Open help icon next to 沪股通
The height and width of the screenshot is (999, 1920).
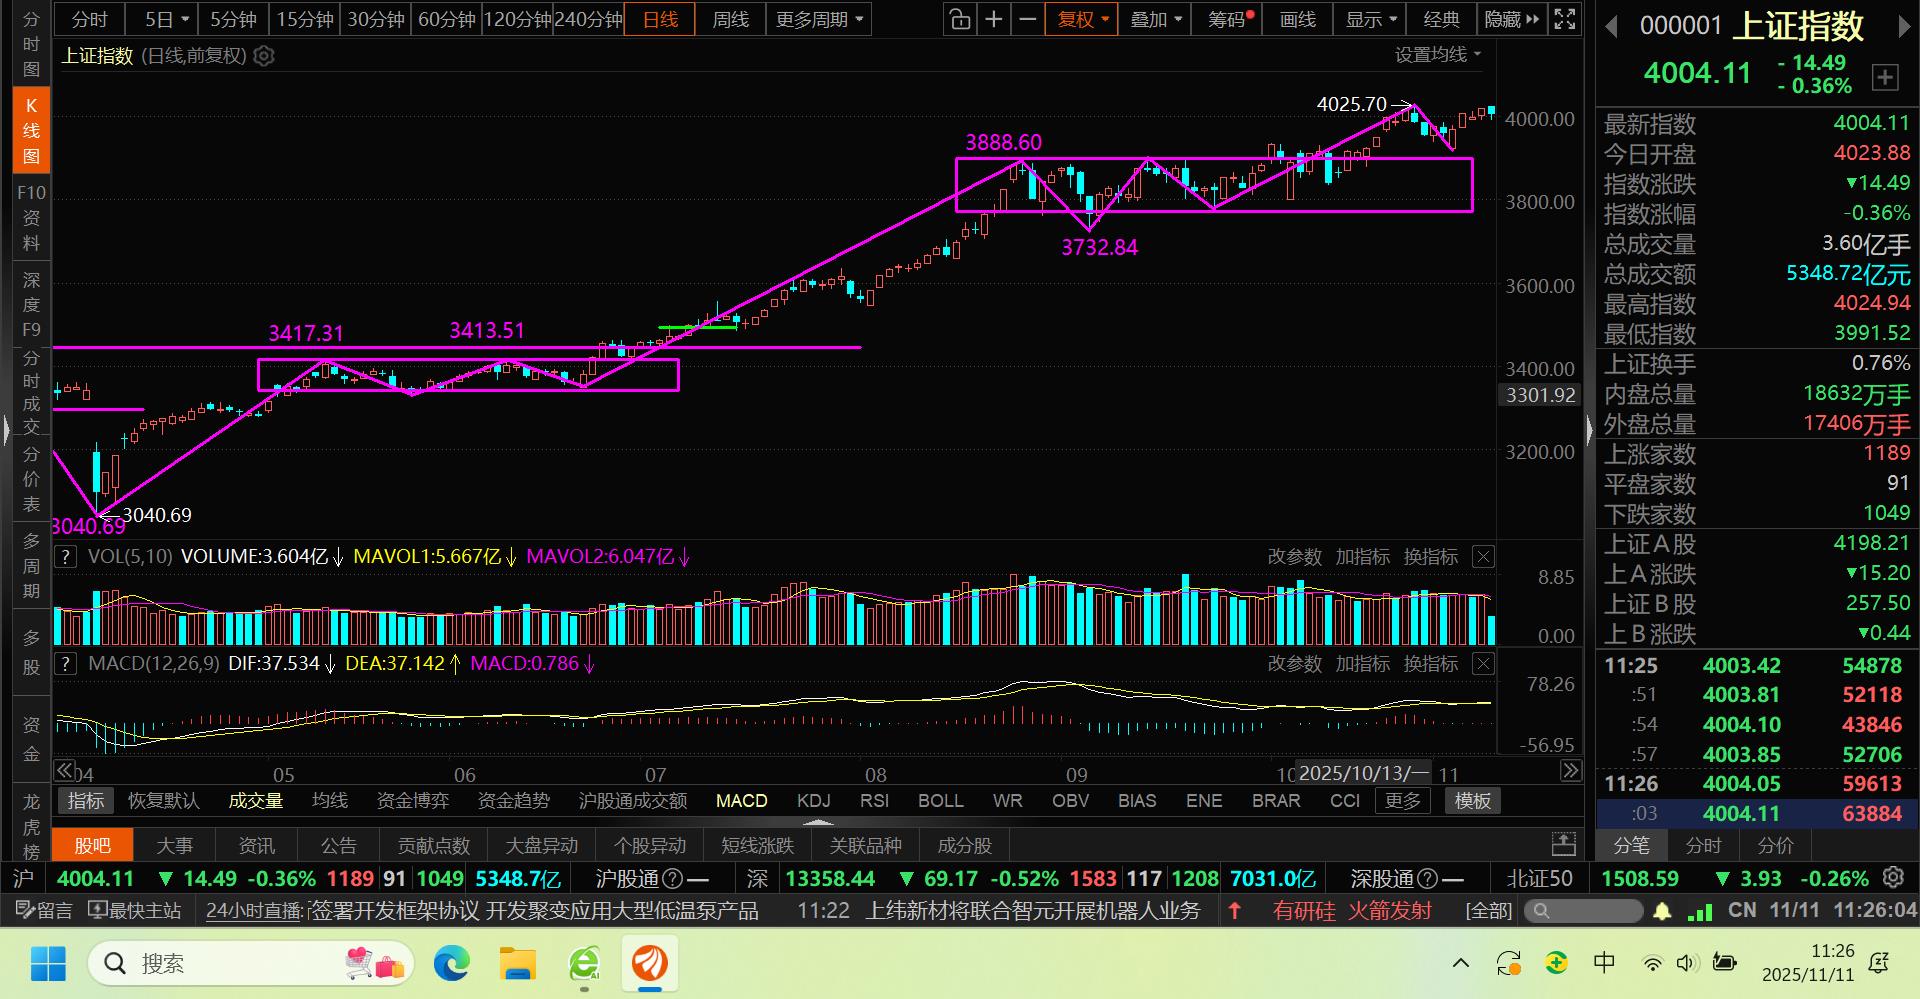pos(674,879)
